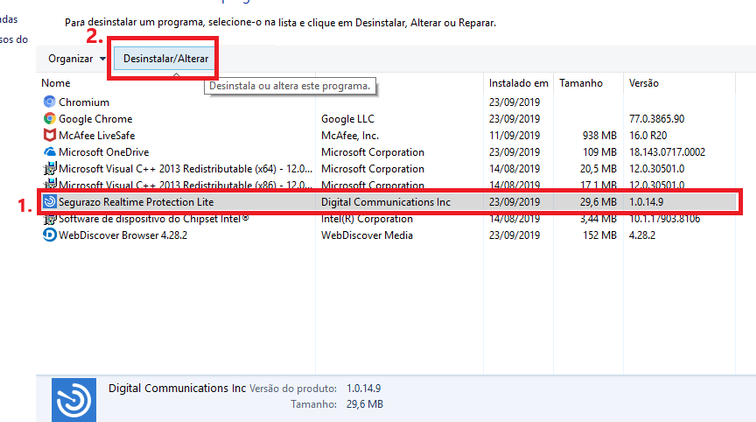Click the Segurazo Realtime Protection icon
This screenshot has height=422, width=756.
[49, 202]
